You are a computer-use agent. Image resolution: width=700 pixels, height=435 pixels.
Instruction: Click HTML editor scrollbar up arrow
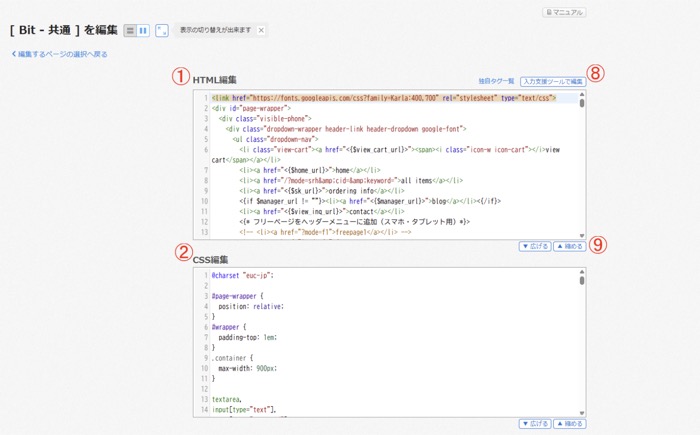[x=582, y=94]
